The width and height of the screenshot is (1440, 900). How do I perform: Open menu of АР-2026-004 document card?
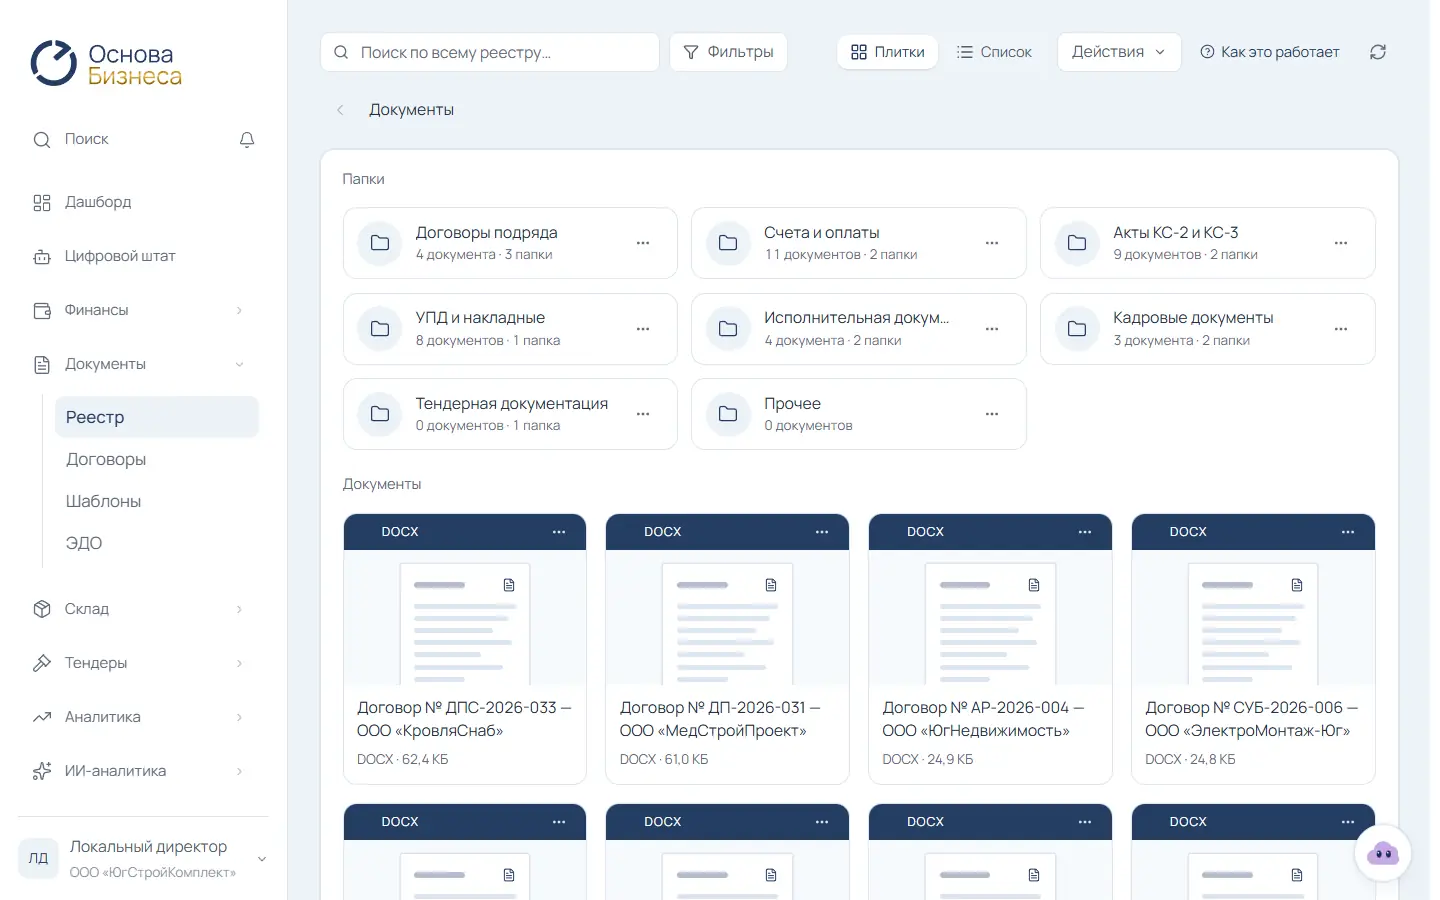coord(1085,532)
